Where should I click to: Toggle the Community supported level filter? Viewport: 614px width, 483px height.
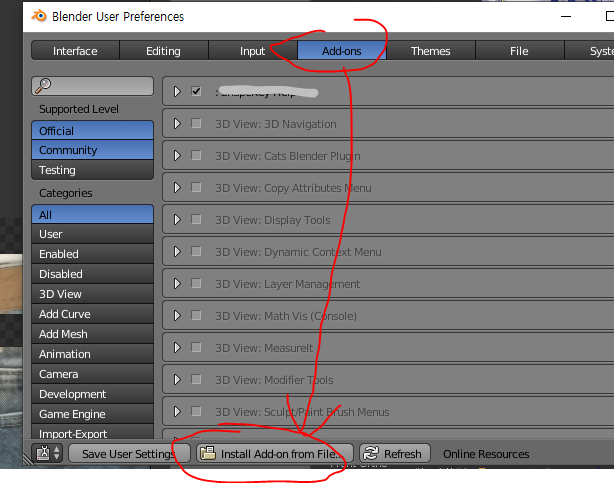point(92,150)
